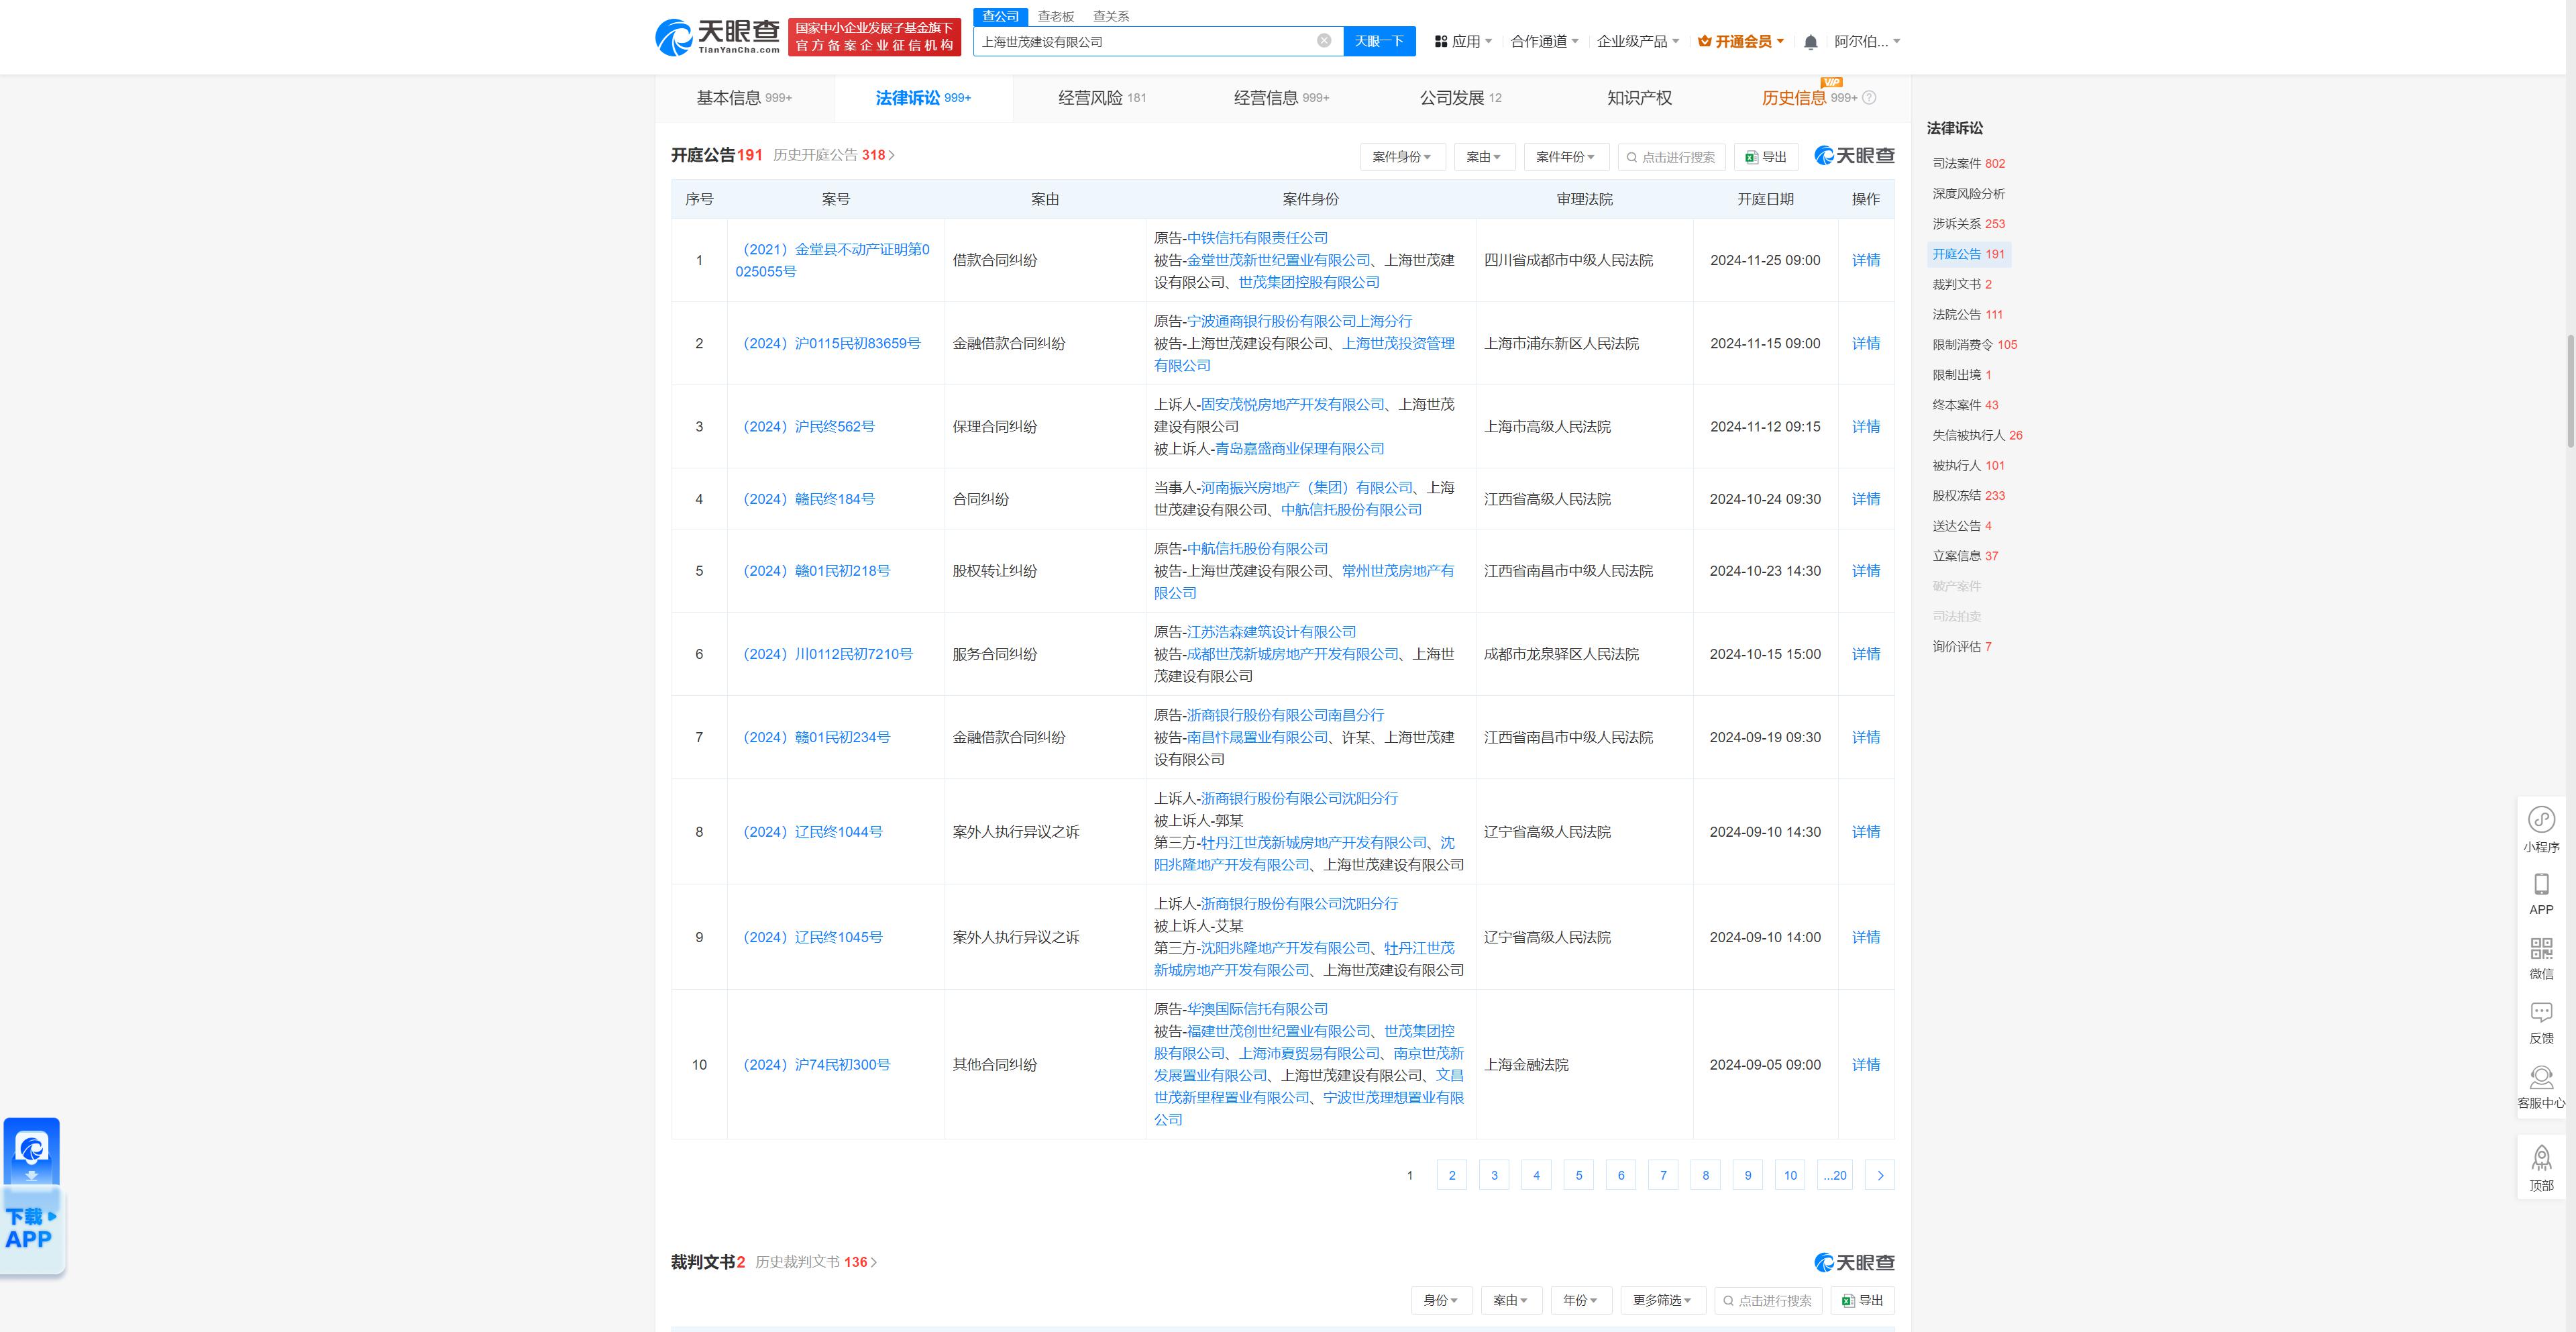
Task: Open the 身份 filter in 裁判文书 section
Action: (1441, 1300)
